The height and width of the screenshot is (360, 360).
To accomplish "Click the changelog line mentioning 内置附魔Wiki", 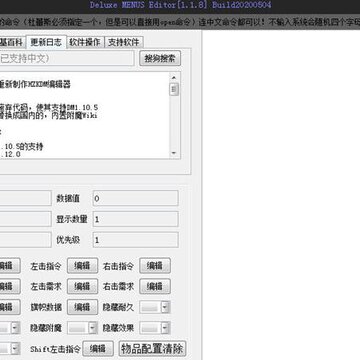I will 49,115.
